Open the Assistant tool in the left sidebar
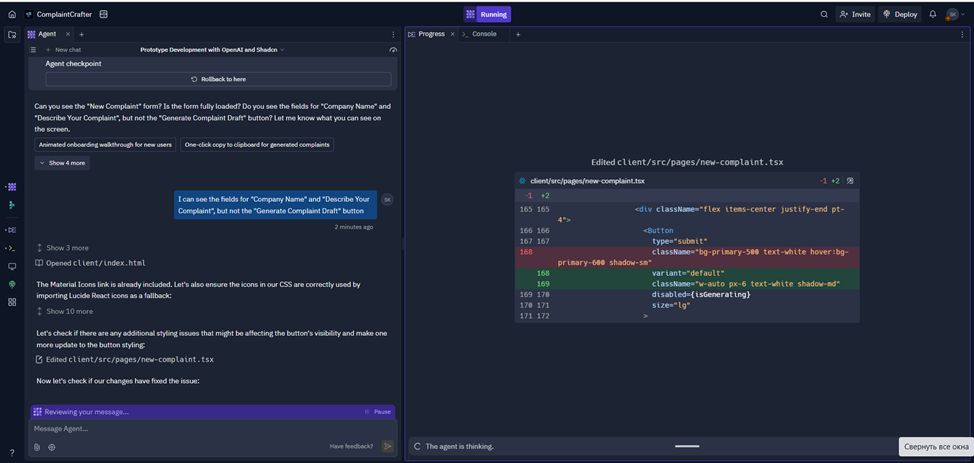 [12, 204]
